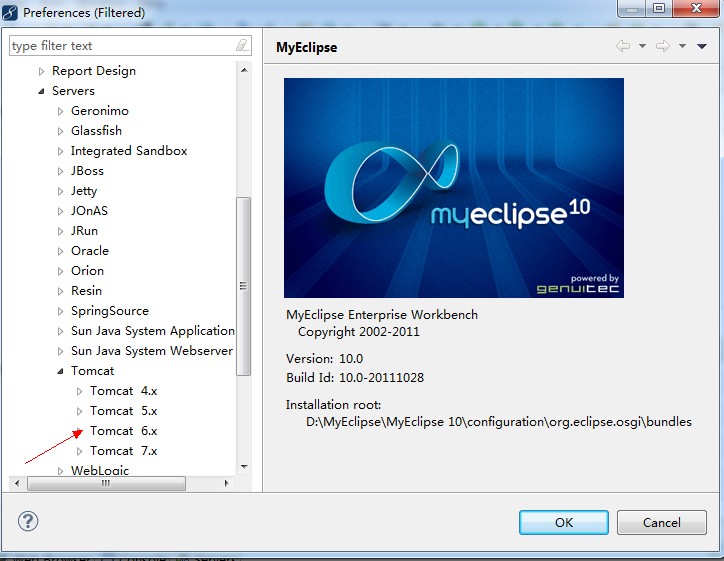Clear filter text with the eraser icon
The image size is (724, 561).
242,45
